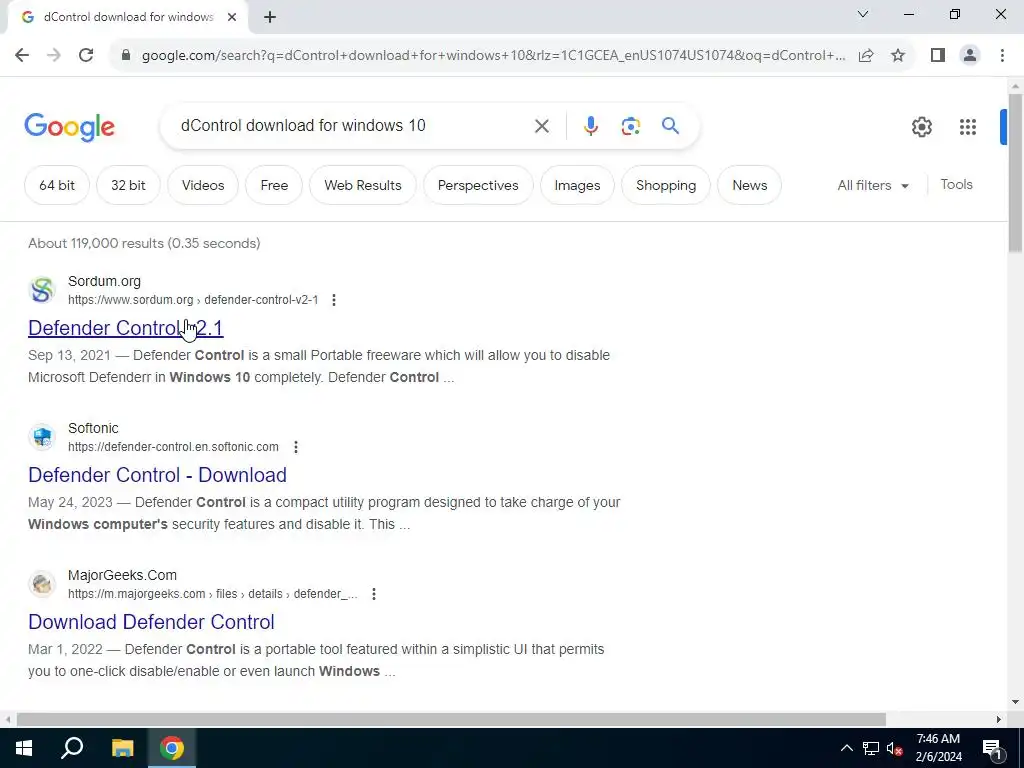The width and height of the screenshot is (1024, 768).
Task: Open the taskbar clock and date
Action: (x=938, y=748)
